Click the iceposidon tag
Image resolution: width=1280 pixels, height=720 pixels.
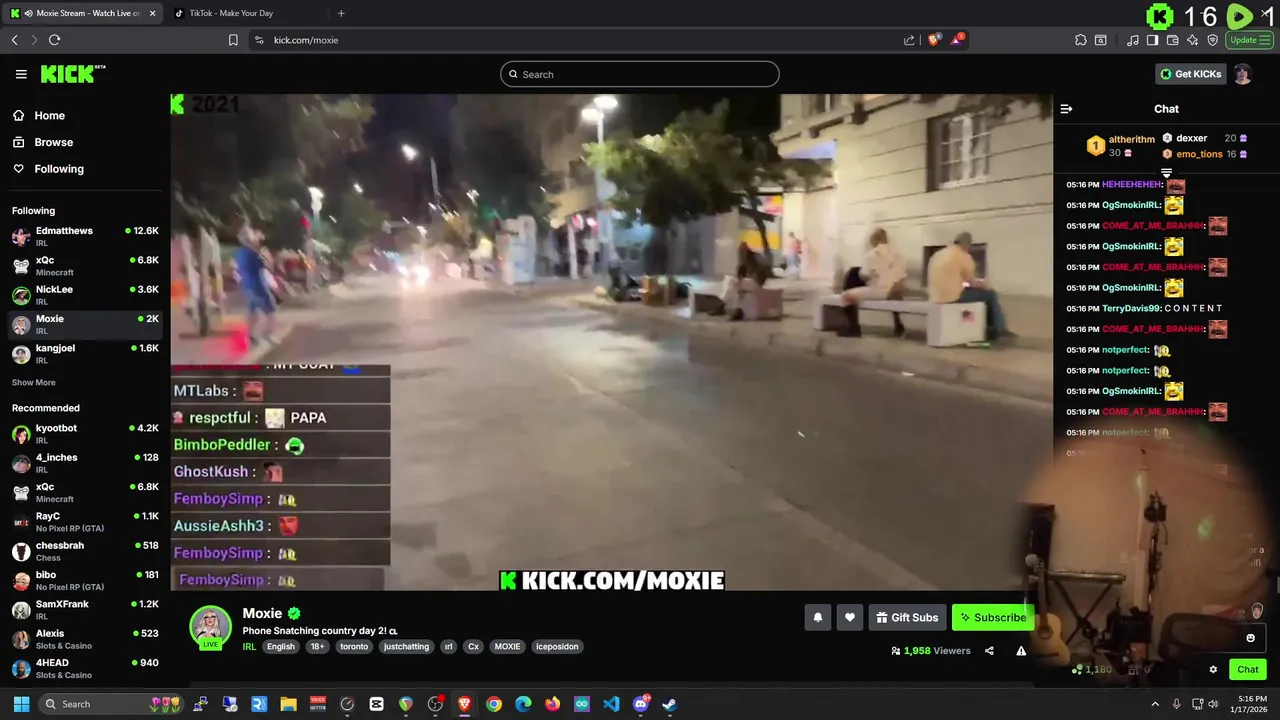[557, 647]
